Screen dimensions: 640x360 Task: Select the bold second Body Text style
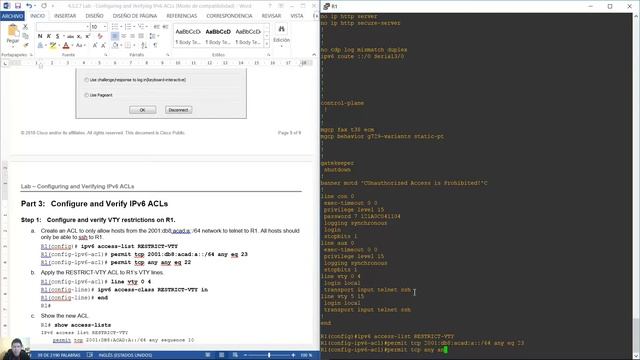click(218, 36)
